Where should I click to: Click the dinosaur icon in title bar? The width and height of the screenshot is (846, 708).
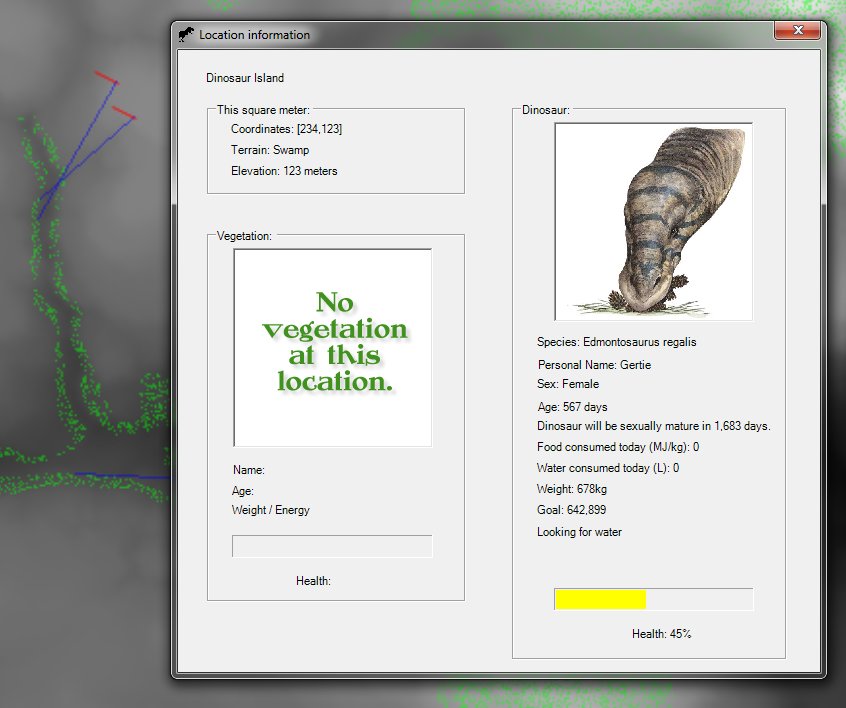(x=186, y=35)
